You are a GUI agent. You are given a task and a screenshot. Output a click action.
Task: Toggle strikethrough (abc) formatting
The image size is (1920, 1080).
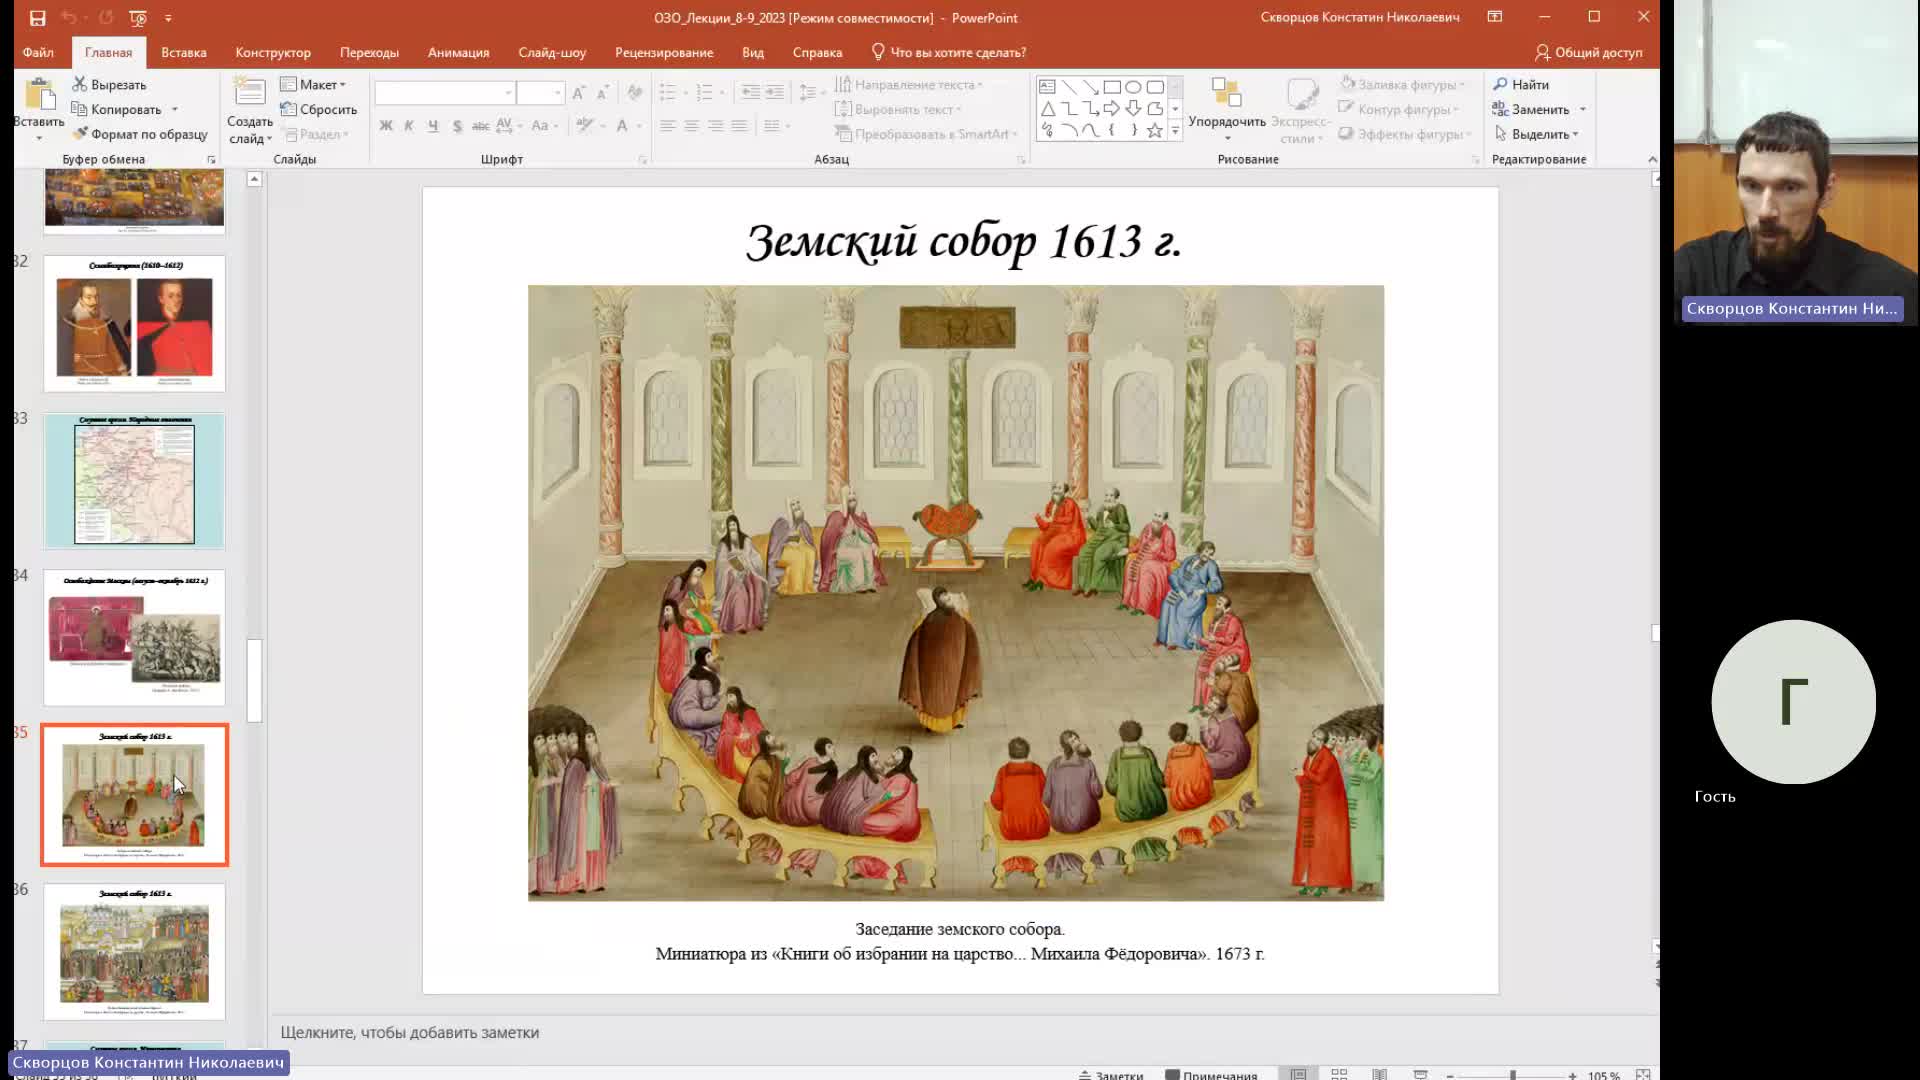pos(480,126)
